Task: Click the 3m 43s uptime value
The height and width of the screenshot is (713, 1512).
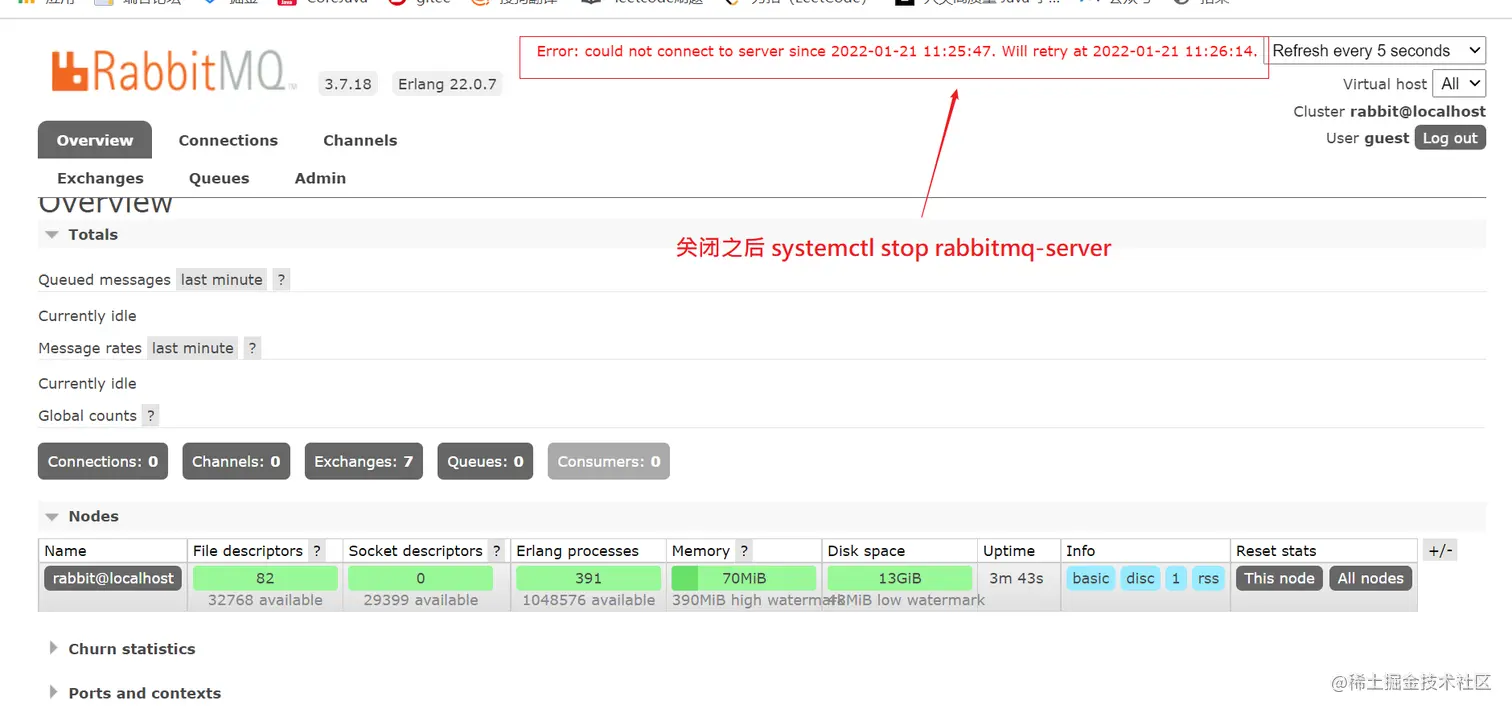Action: point(1016,578)
